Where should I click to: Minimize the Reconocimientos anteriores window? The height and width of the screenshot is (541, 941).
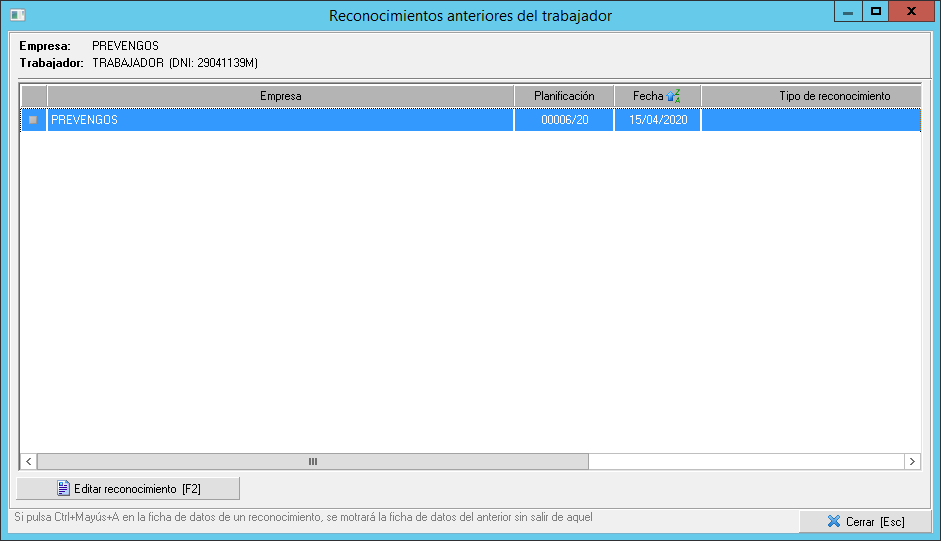848,12
